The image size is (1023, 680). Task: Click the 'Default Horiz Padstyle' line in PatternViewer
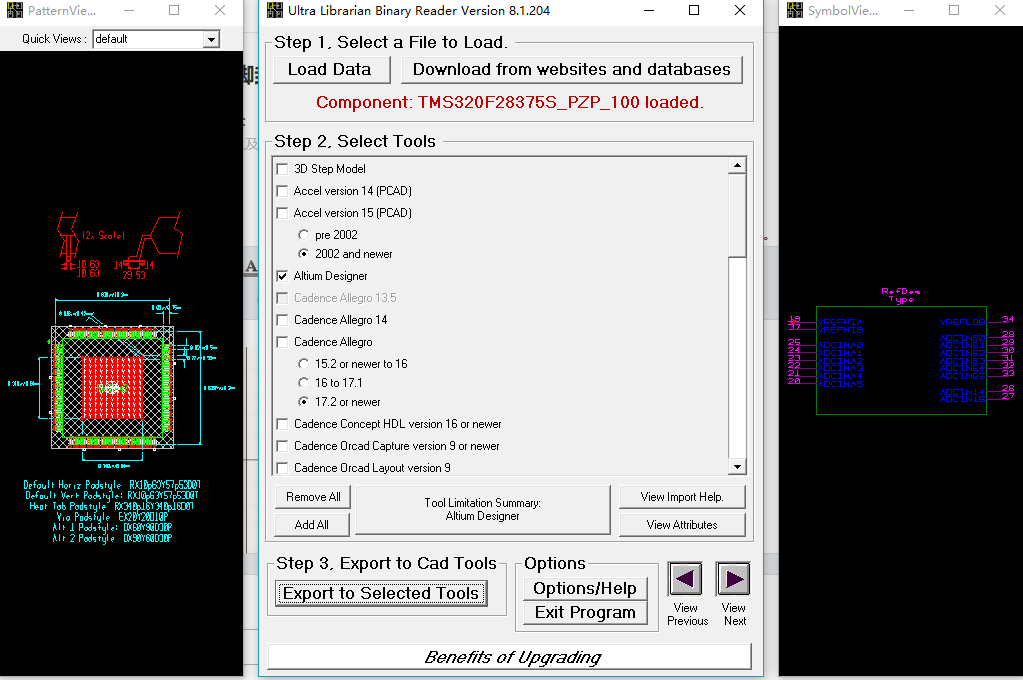click(x=112, y=485)
